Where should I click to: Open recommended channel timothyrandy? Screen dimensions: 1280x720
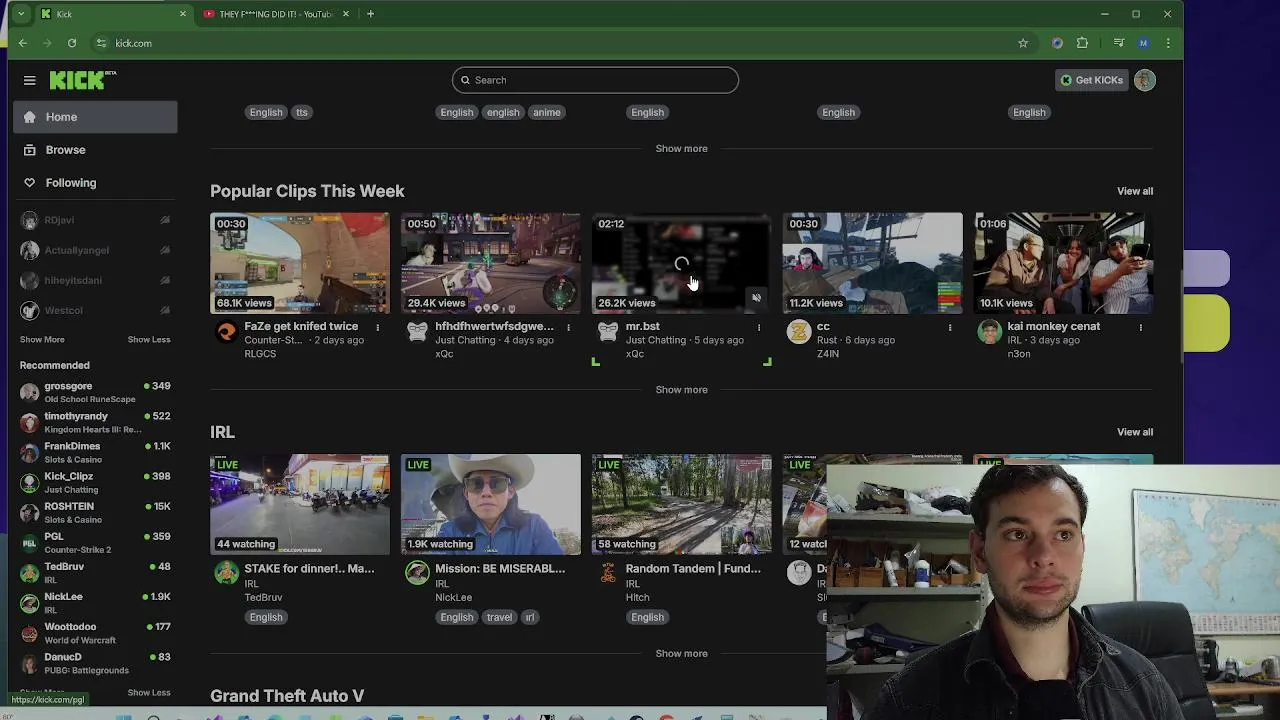[x=95, y=422]
